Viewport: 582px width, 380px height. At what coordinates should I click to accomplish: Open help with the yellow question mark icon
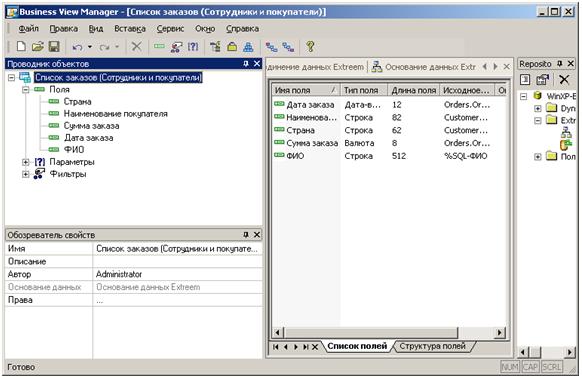(310, 47)
